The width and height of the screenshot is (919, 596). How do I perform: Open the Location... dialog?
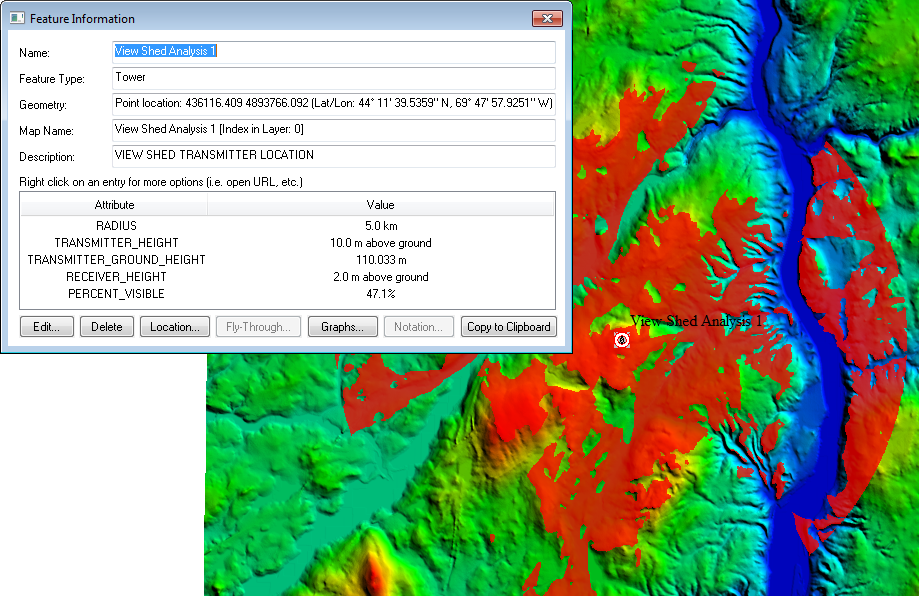pos(175,327)
